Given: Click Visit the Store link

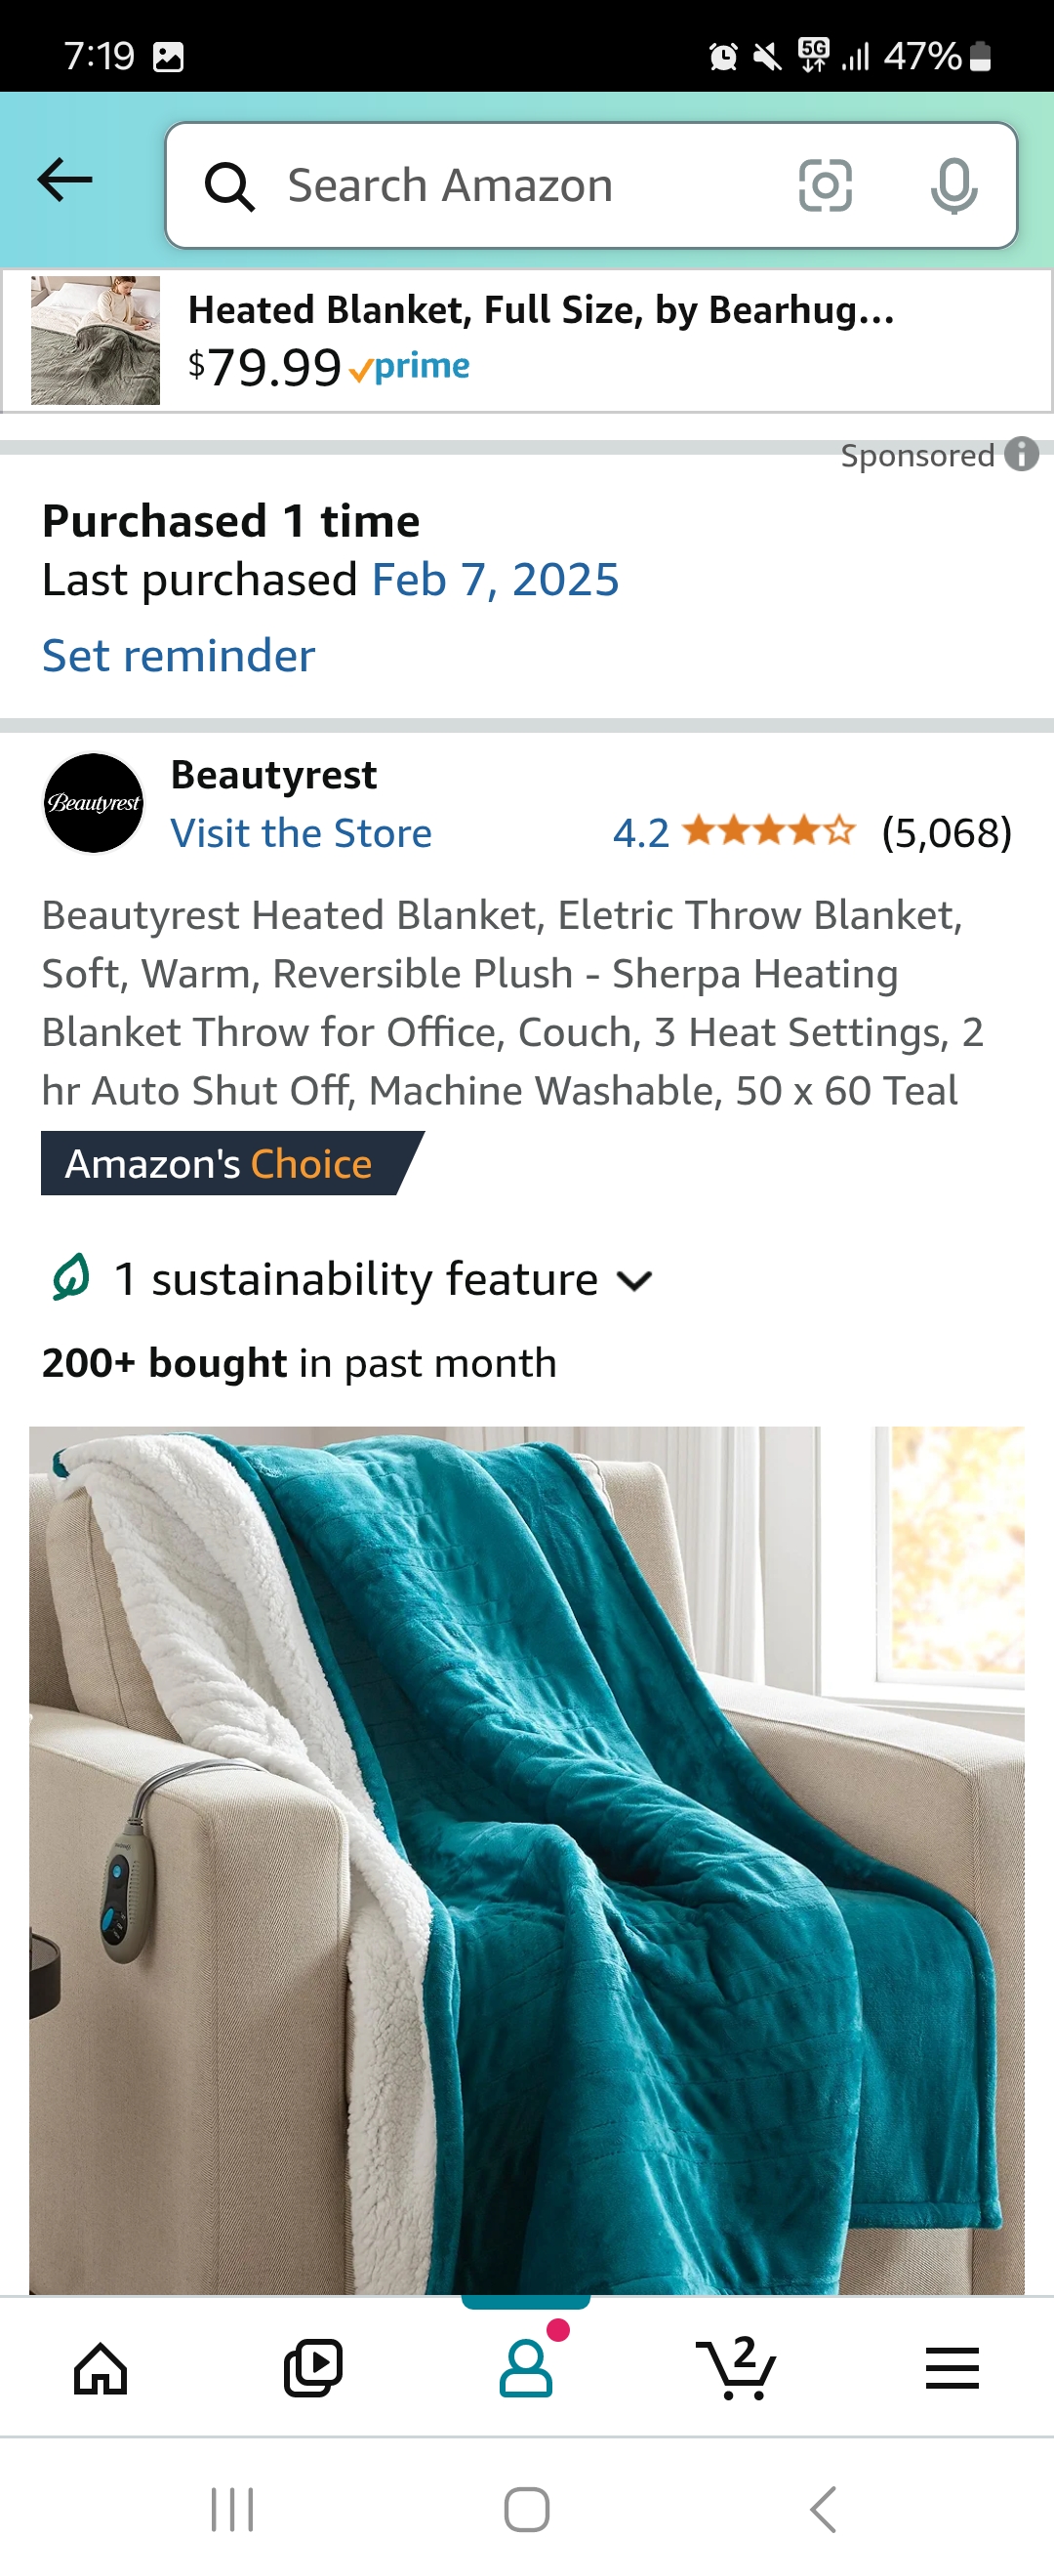Looking at the screenshot, I should [301, 833].
